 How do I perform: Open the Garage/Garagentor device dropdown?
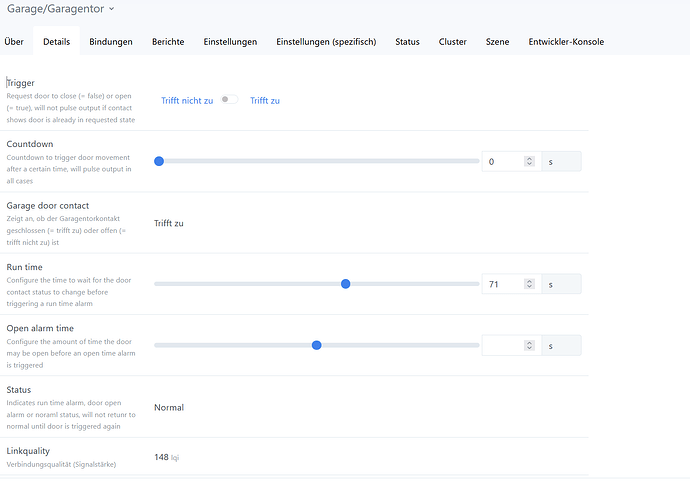pyautogui.click(x=60, y=9)
